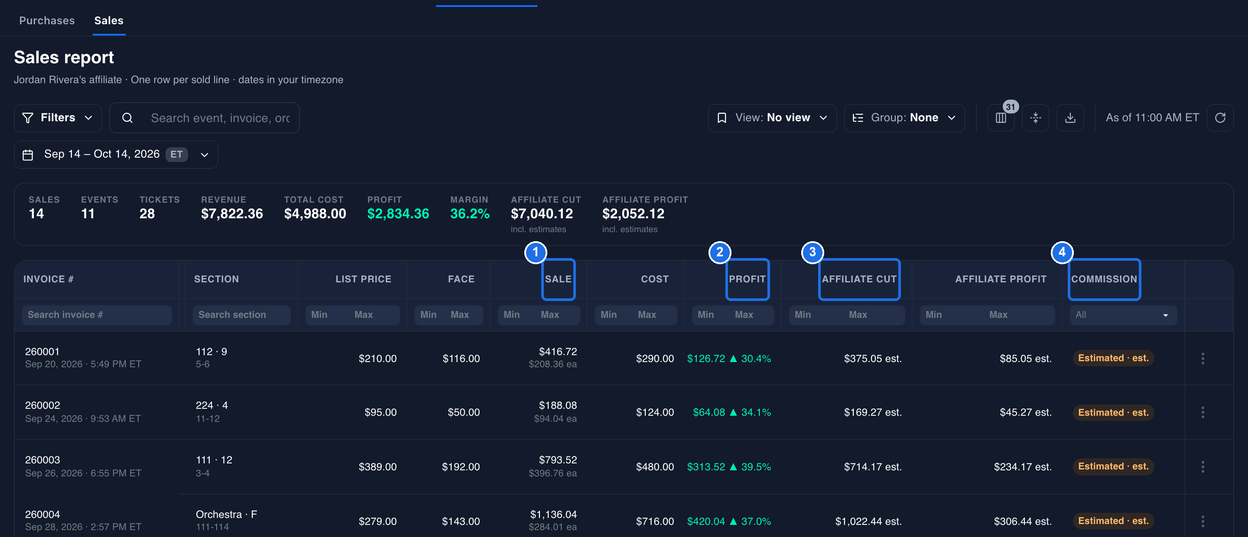
Task: Set Min filter under Cost
Action: pyautogui.click(x=612, y=315)
